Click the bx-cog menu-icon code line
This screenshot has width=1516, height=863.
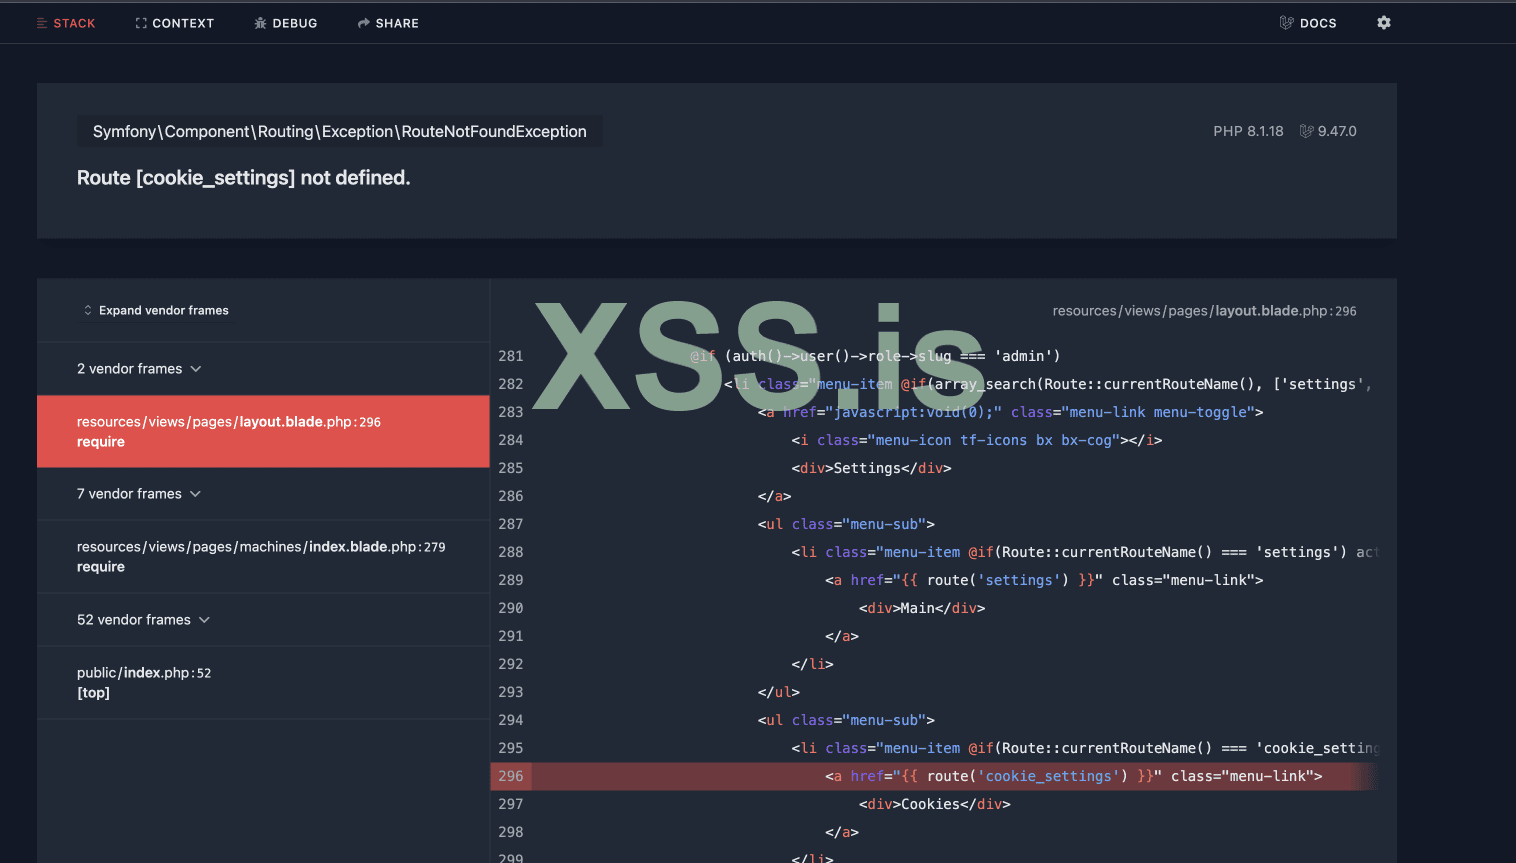977,440
